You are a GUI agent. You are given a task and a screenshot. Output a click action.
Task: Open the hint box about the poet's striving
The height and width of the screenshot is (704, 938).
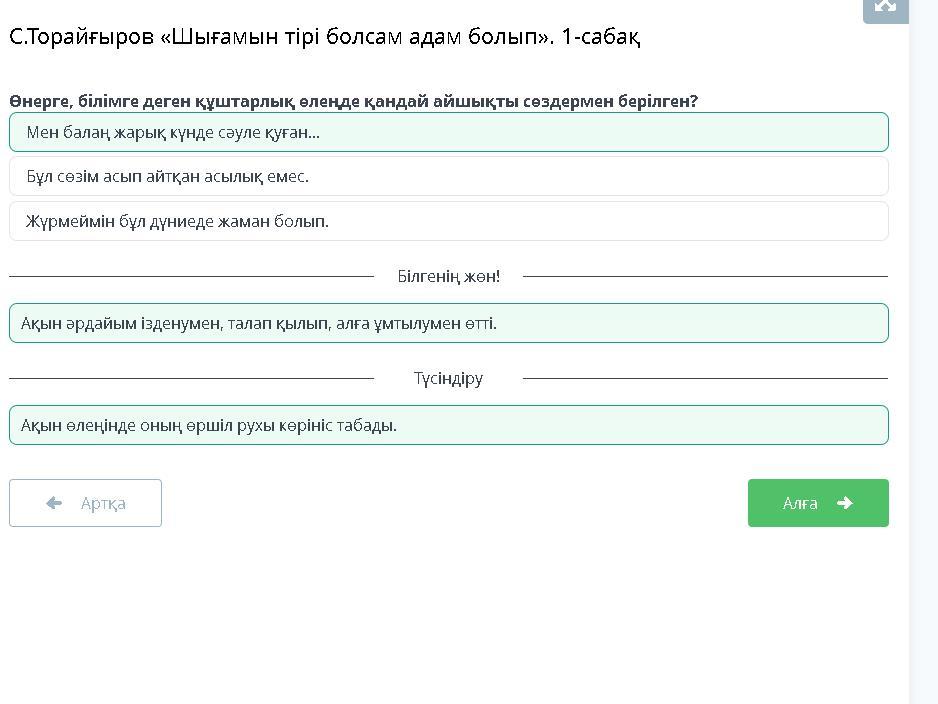(x=448, y=323)
